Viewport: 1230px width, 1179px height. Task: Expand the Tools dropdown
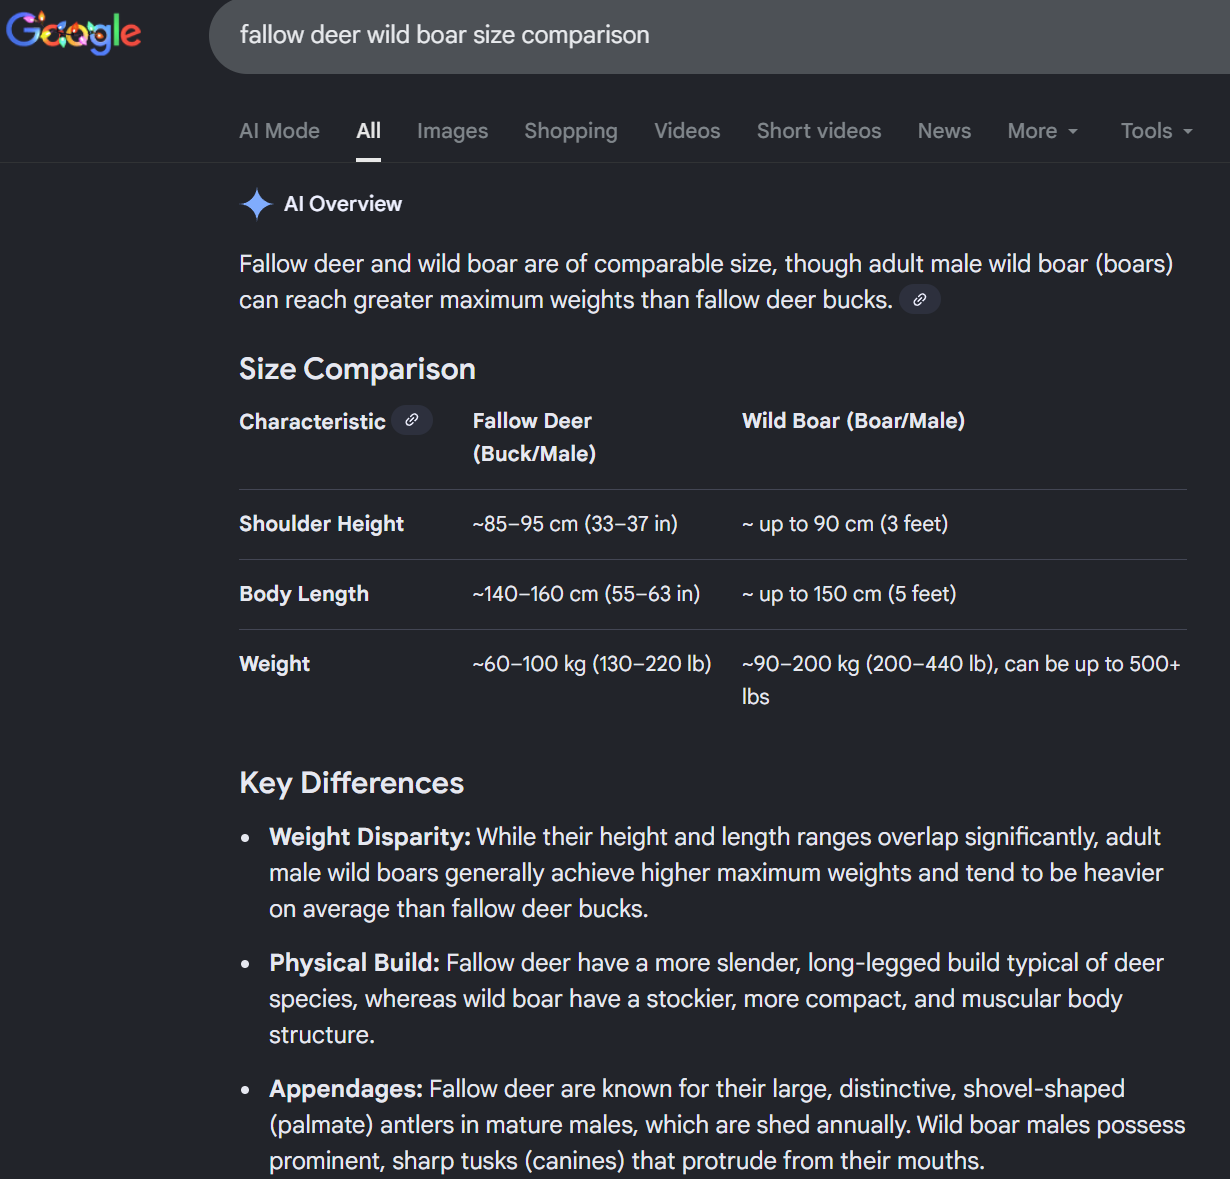pos(1156,131)
